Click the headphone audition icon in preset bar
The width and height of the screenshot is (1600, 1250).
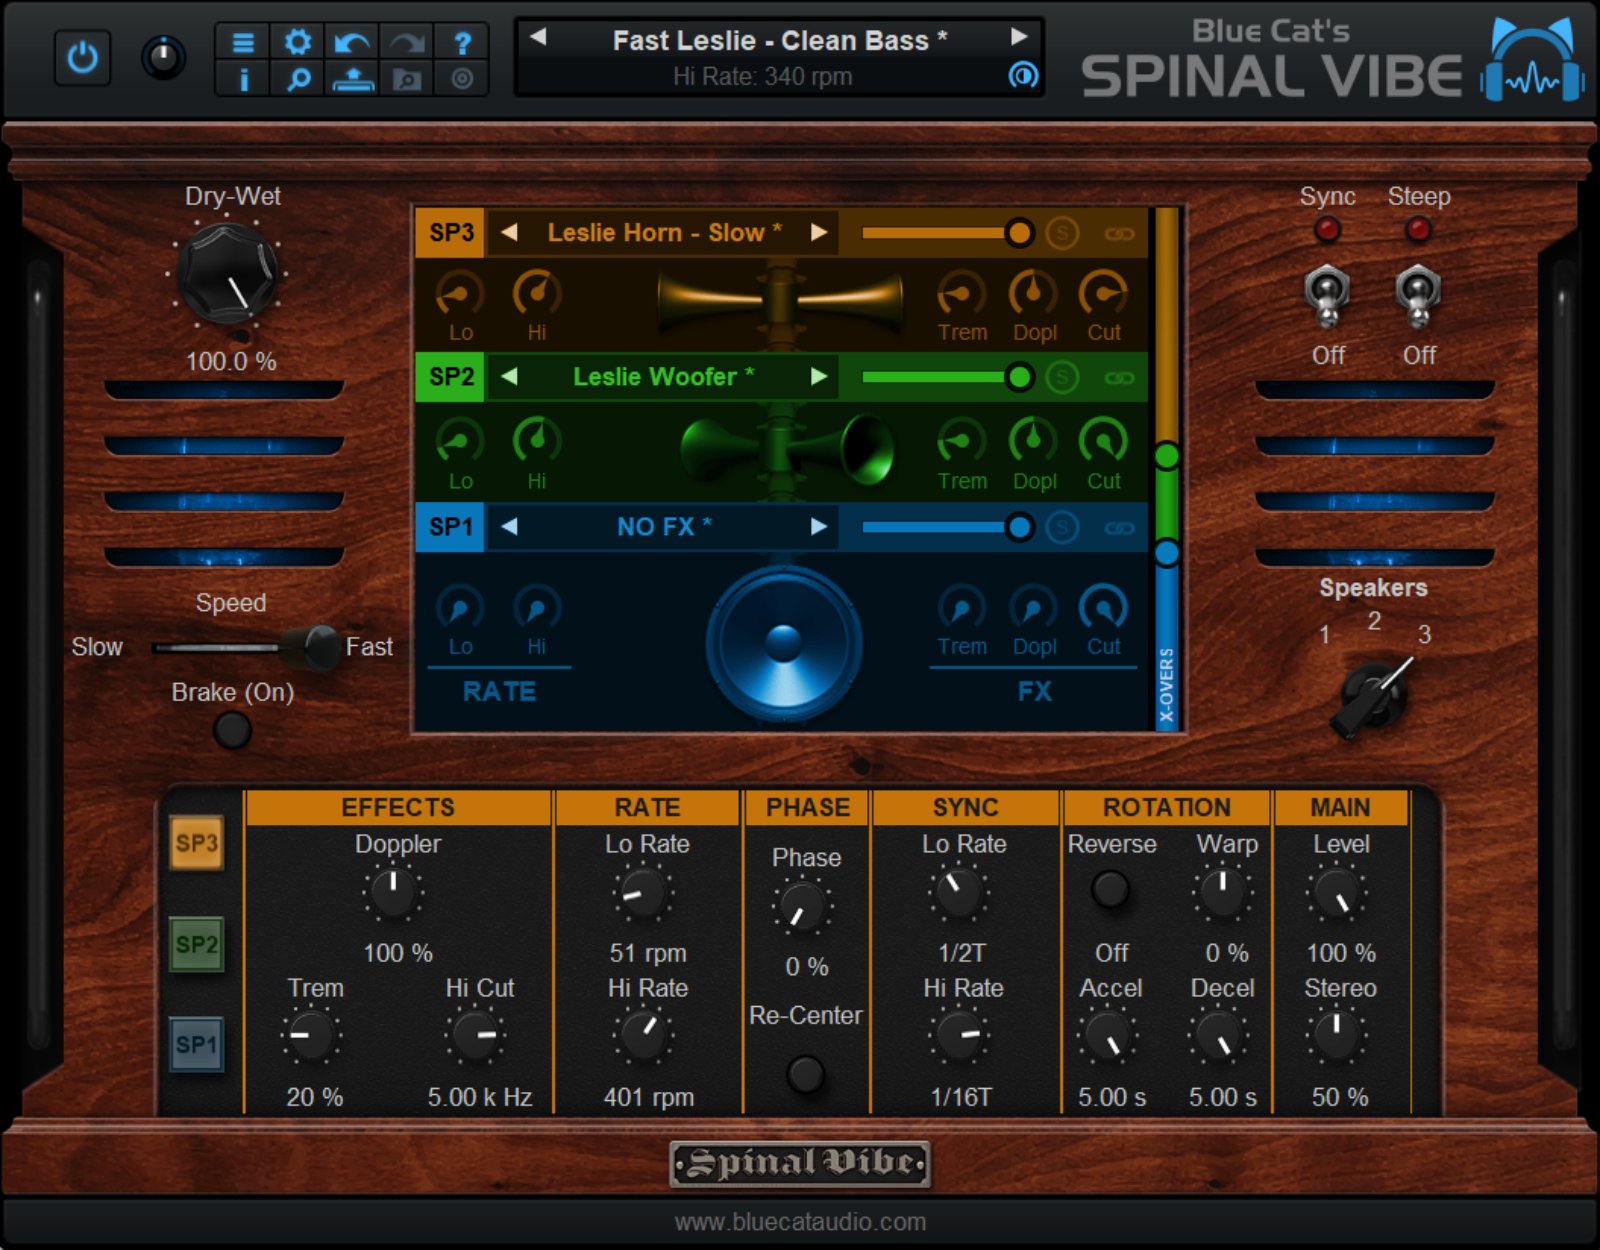point(1021,76)
